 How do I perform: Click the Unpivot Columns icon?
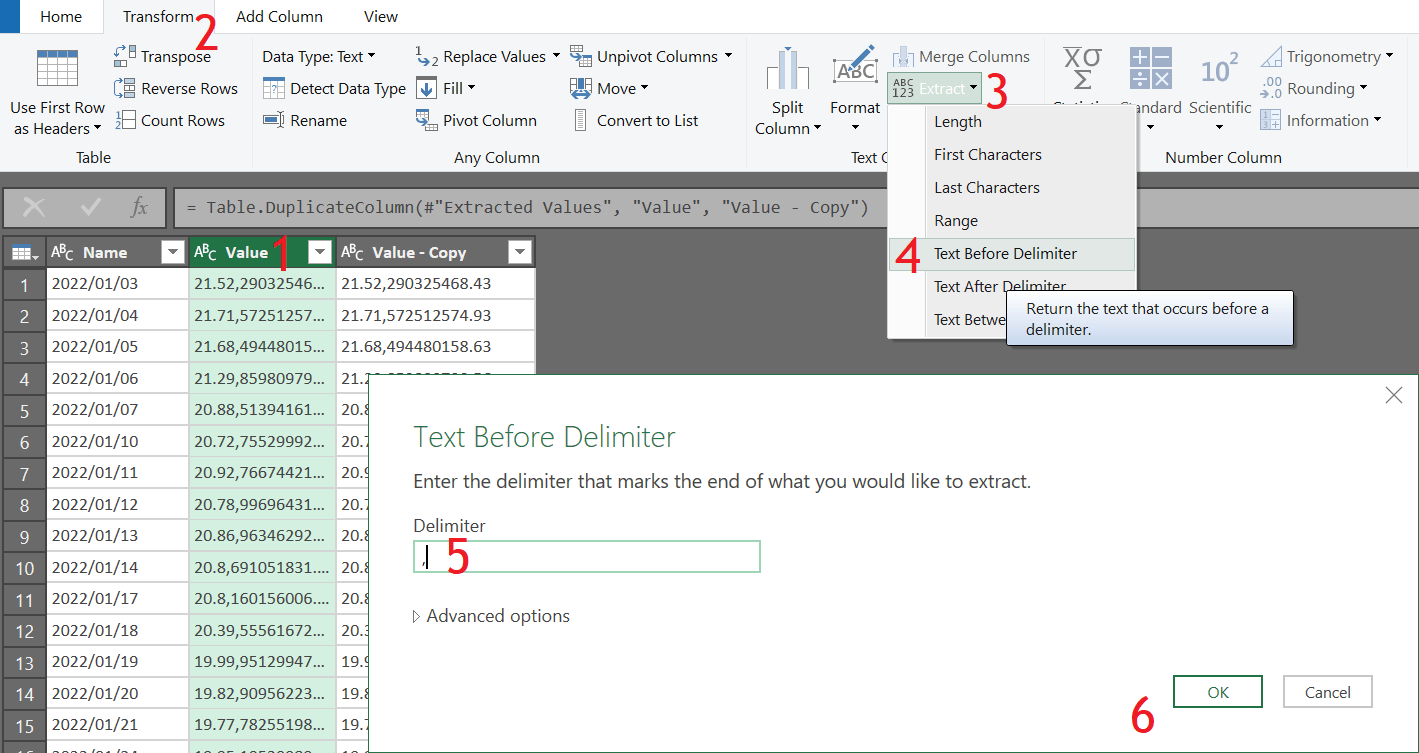pos(580,56)
